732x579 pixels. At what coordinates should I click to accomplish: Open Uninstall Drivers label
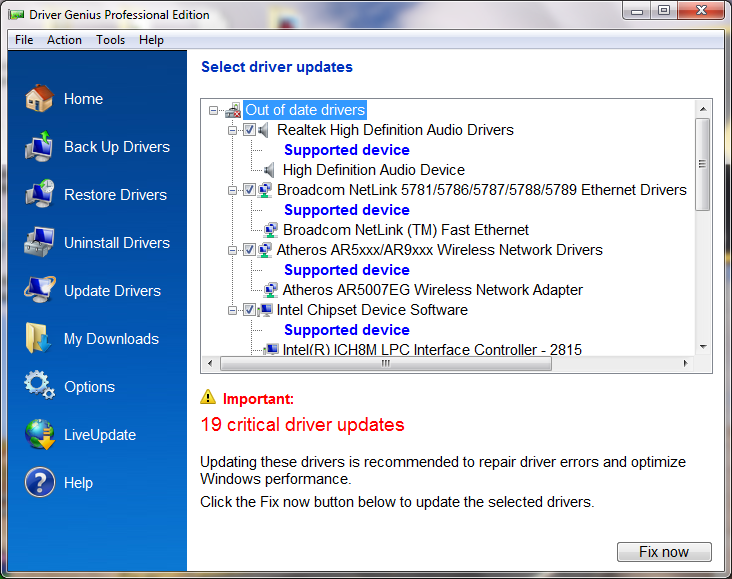point(117,243)
